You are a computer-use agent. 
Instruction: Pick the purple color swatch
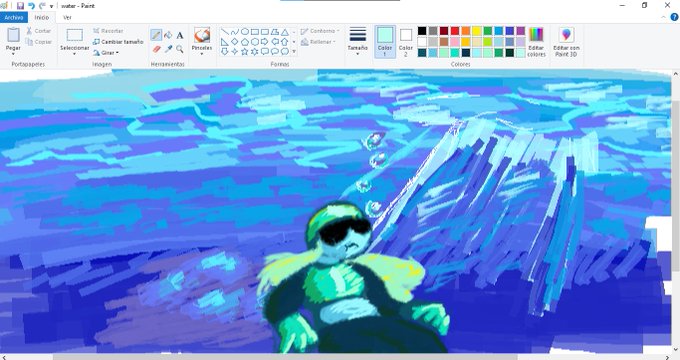click(521, 31)
